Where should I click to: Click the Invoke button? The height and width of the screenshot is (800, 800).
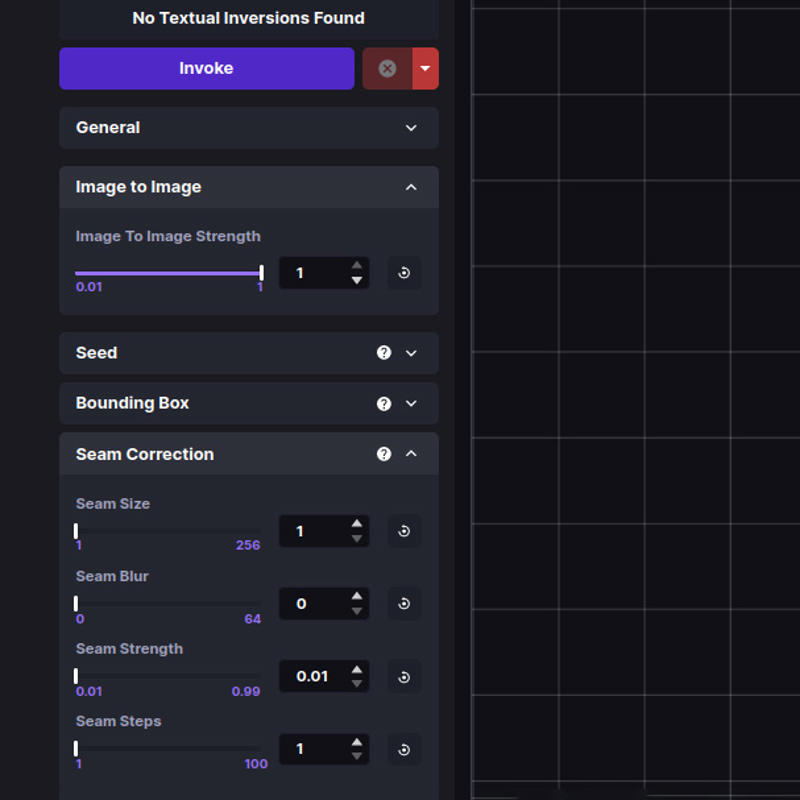207,68
